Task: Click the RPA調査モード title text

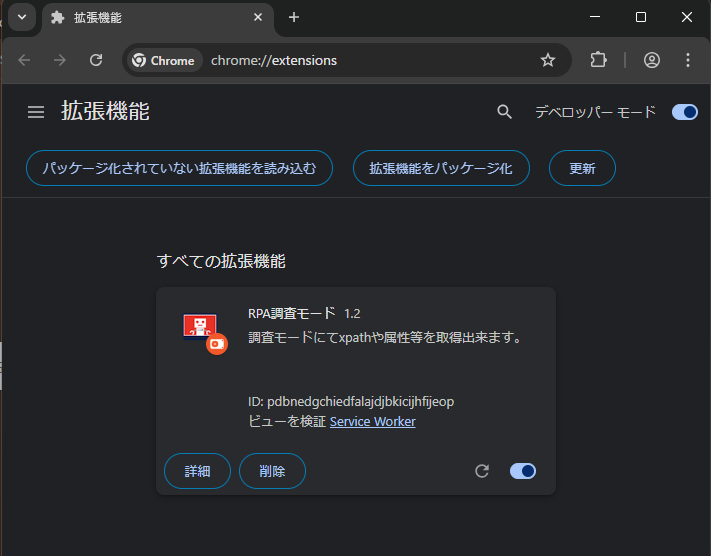Action: point(292,313)
